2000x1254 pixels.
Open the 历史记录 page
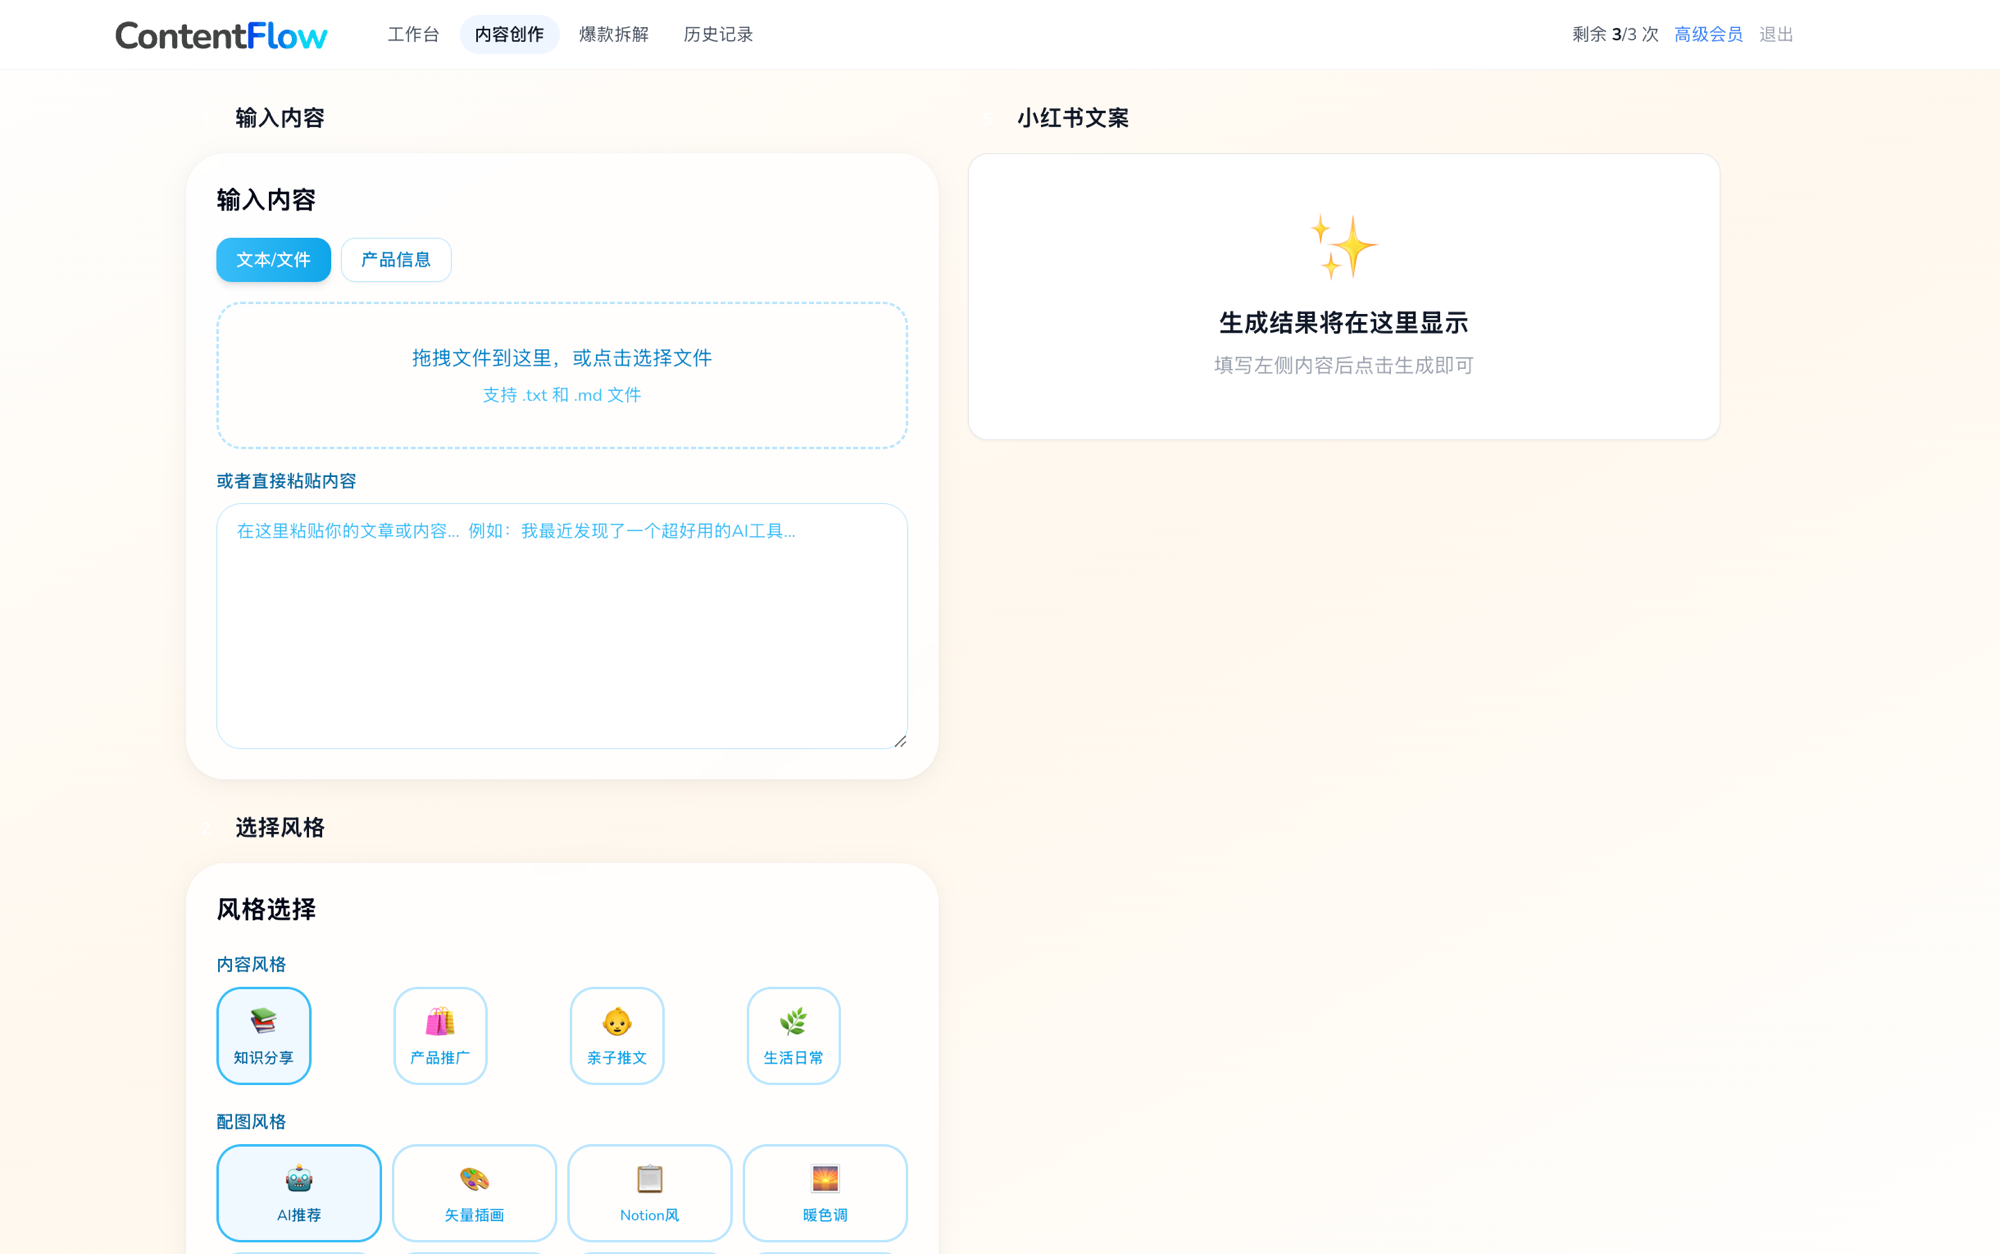click(x=718, y=34)
